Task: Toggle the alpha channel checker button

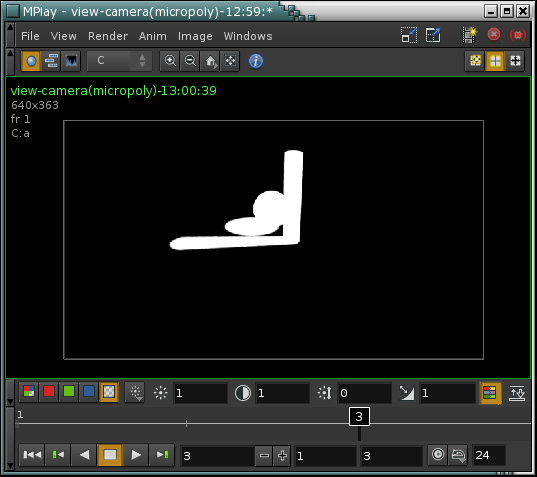Action: [109, 392]
